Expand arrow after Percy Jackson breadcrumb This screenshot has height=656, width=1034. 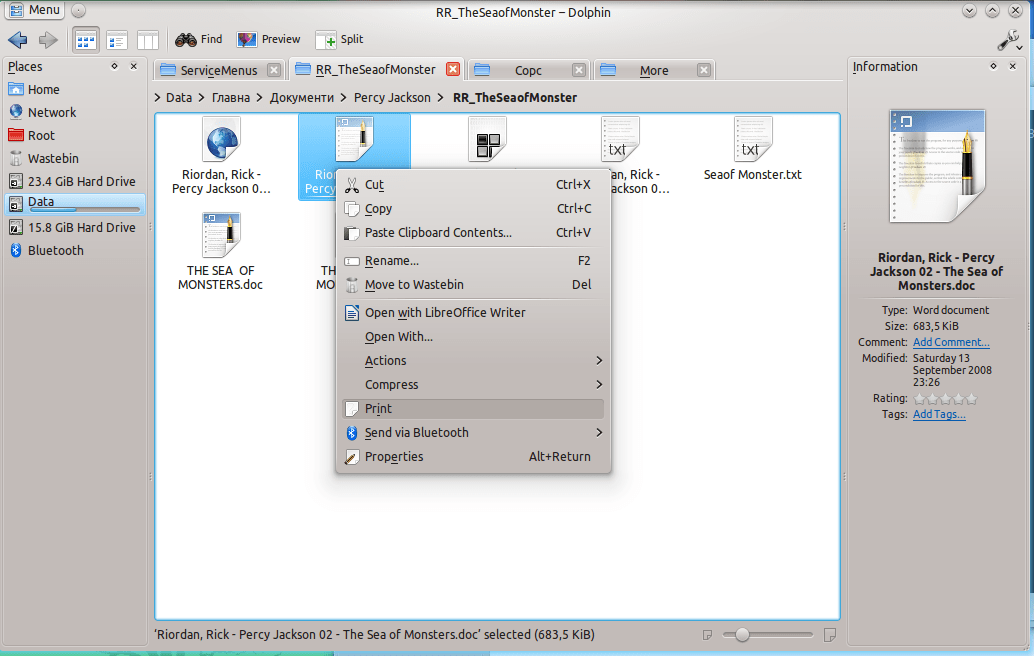(441, 98)
